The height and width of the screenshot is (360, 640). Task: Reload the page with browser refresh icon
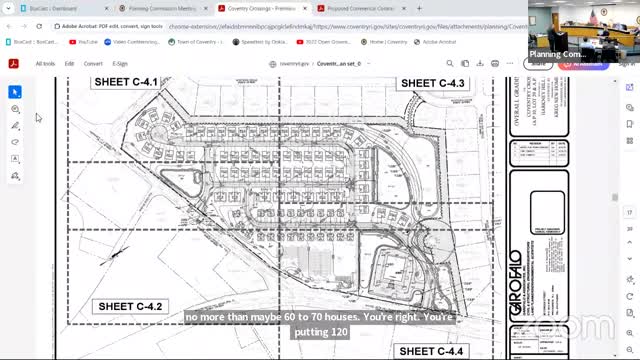[x=39, y=26]
